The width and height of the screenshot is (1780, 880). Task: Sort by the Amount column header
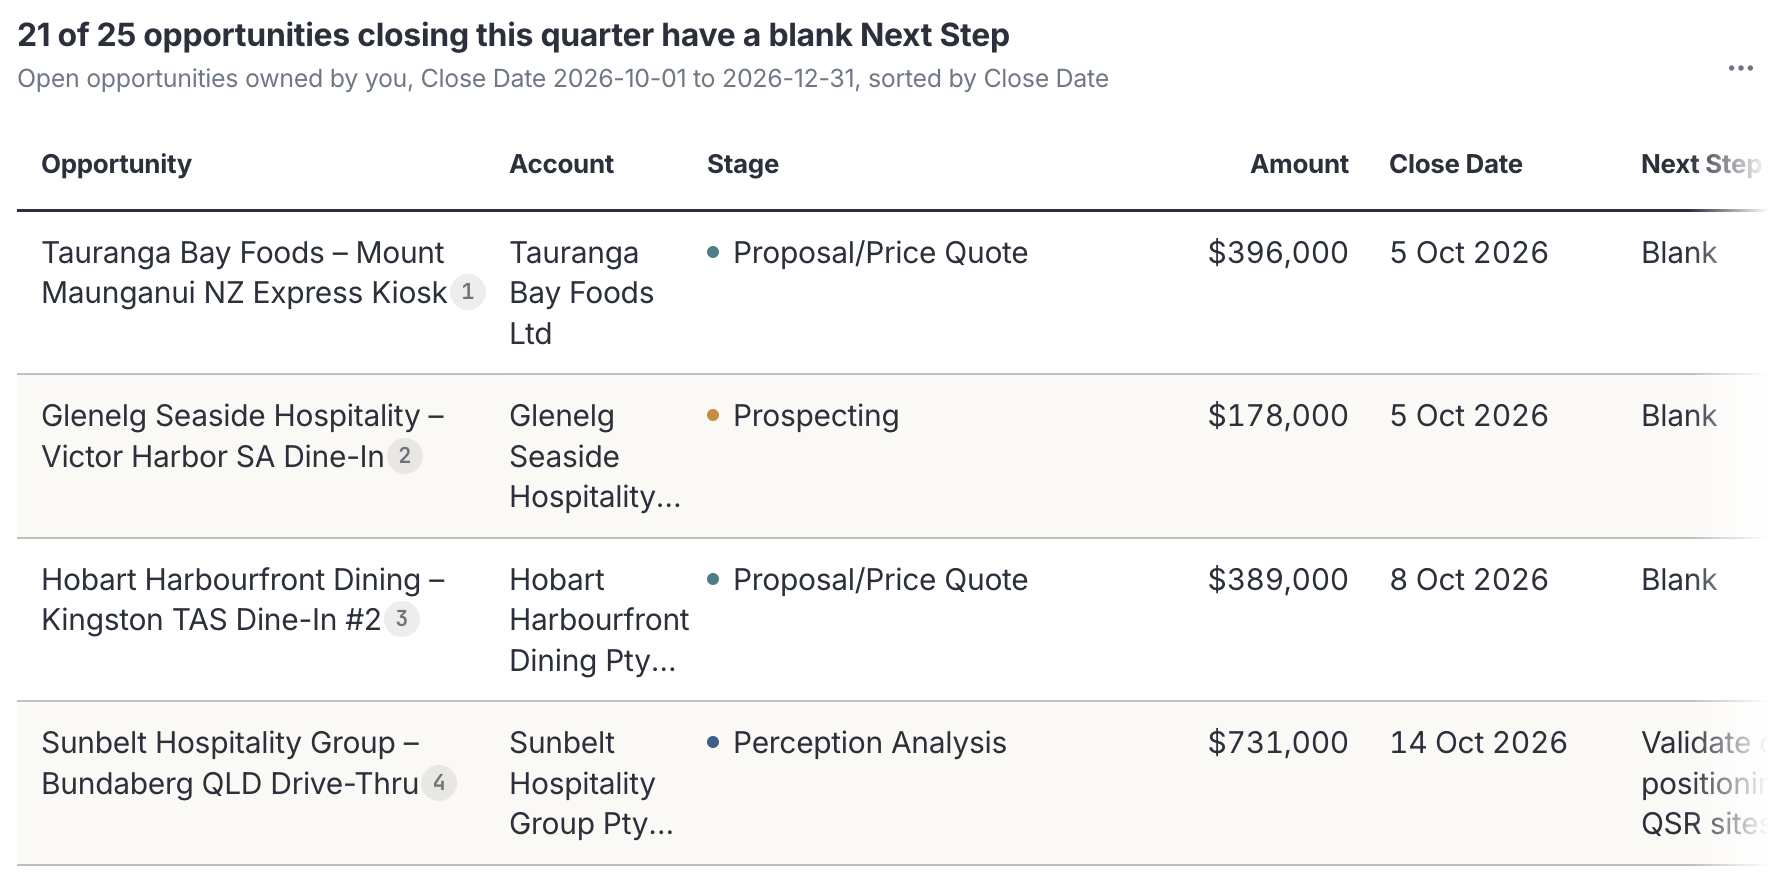tap(1299, 164)
